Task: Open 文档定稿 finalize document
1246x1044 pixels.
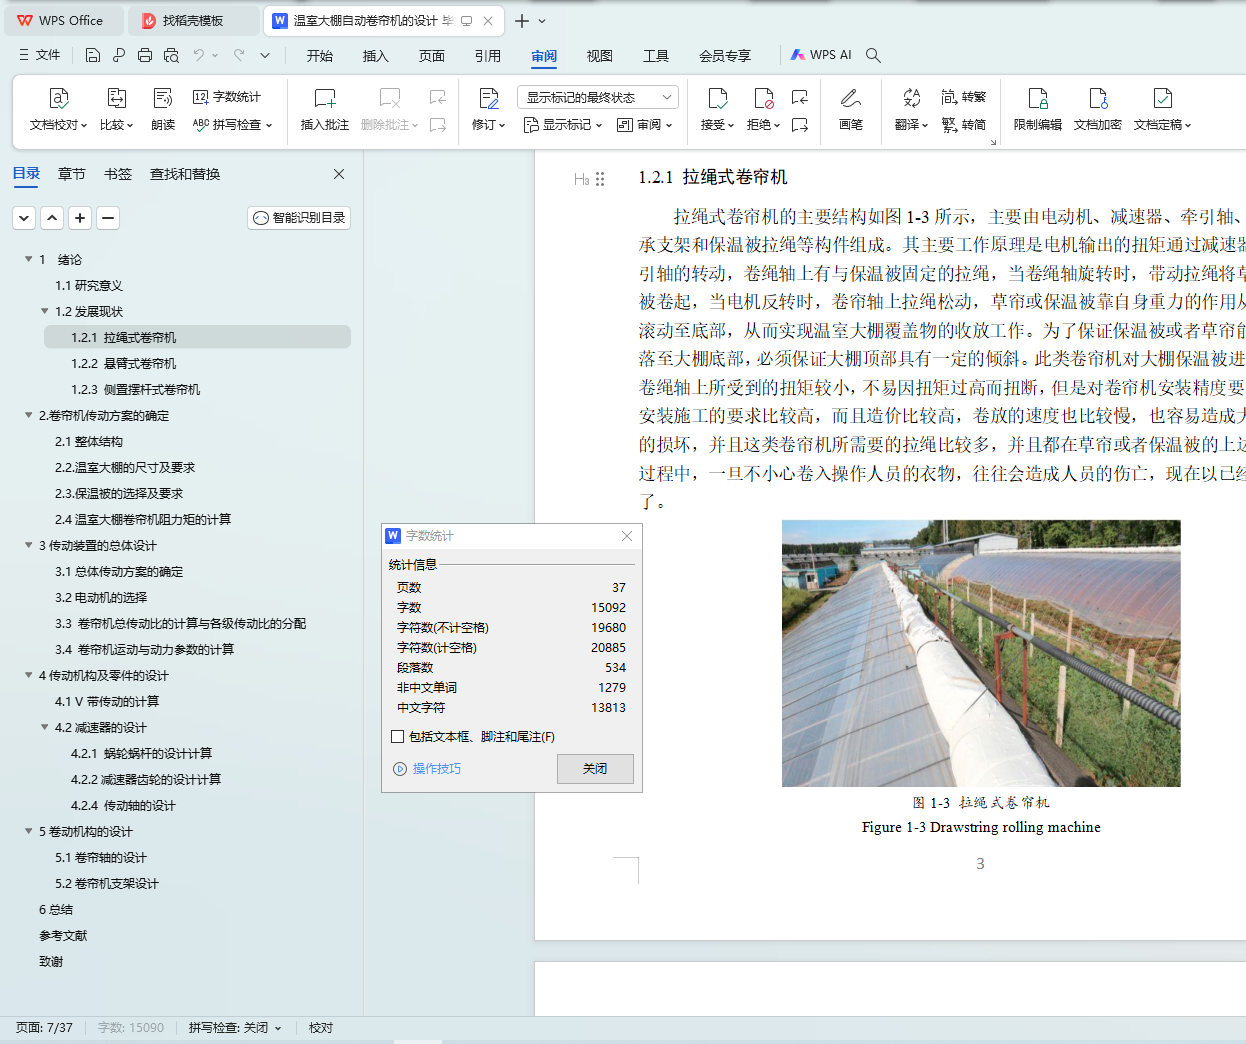Action: tap(1162, 110)
